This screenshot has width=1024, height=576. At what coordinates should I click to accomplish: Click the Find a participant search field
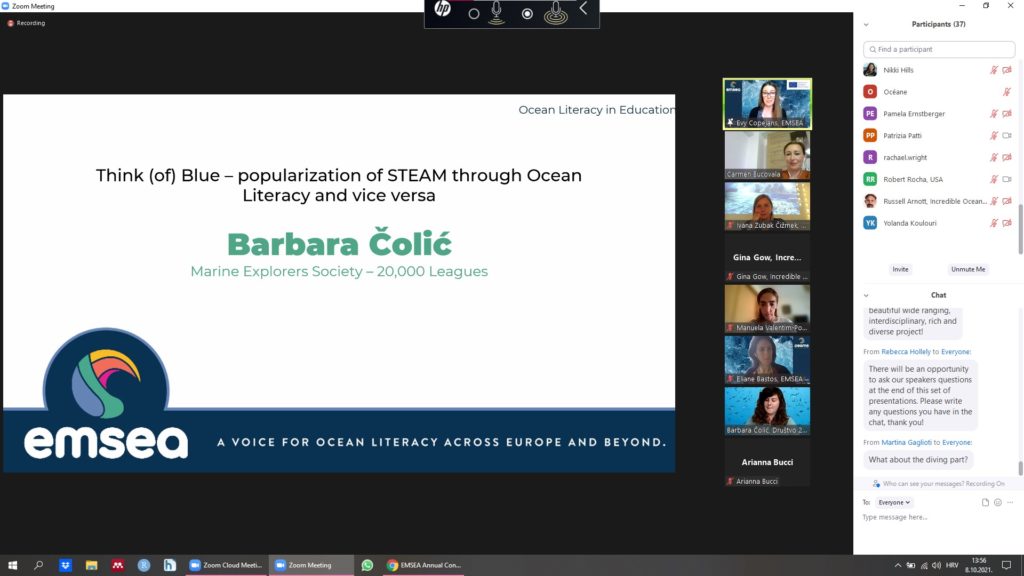tap(939, 49)
